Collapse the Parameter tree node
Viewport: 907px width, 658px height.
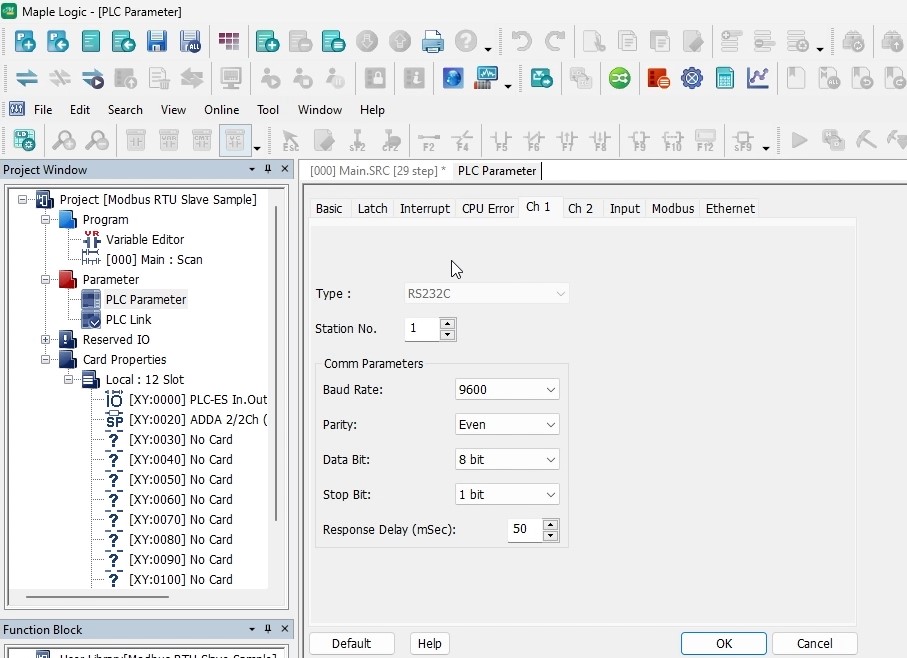(45, 280)
